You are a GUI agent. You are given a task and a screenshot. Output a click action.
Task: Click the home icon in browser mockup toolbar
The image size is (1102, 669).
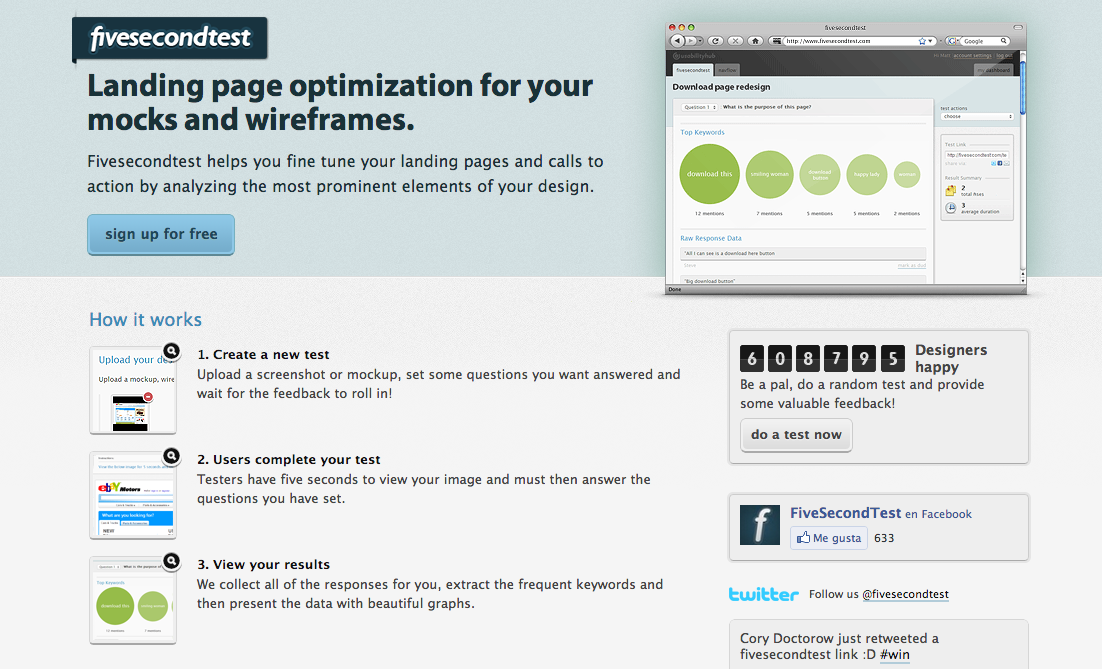click(x=755, y=41)
